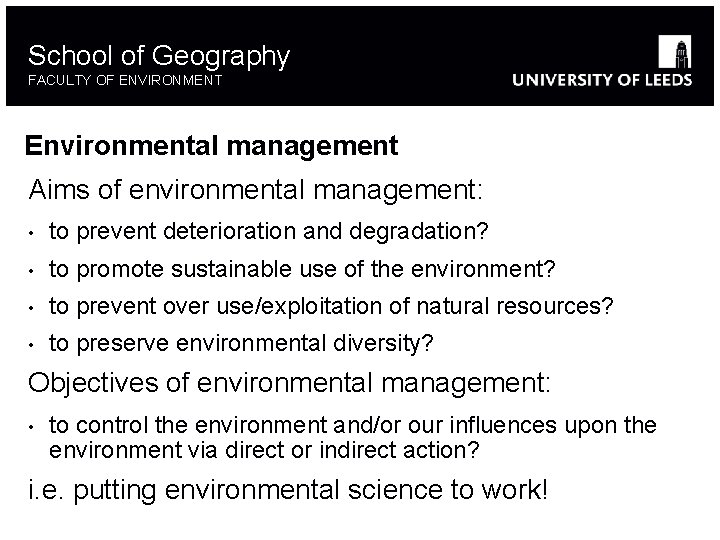Click the bullet before control the environment

31,427
